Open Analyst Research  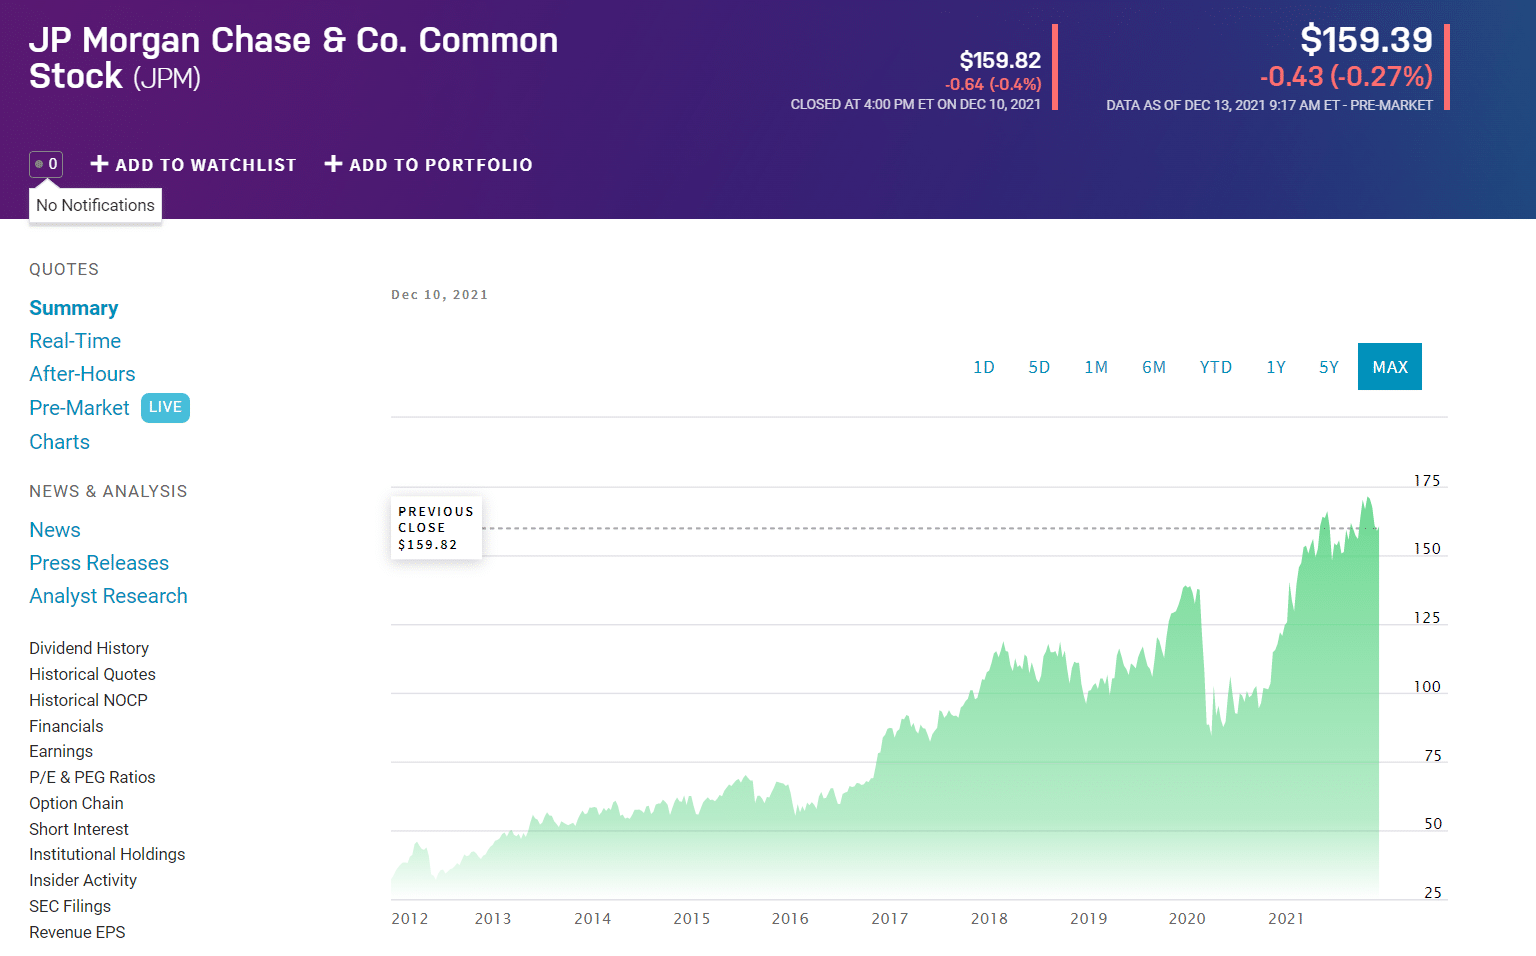click(108, 596)
